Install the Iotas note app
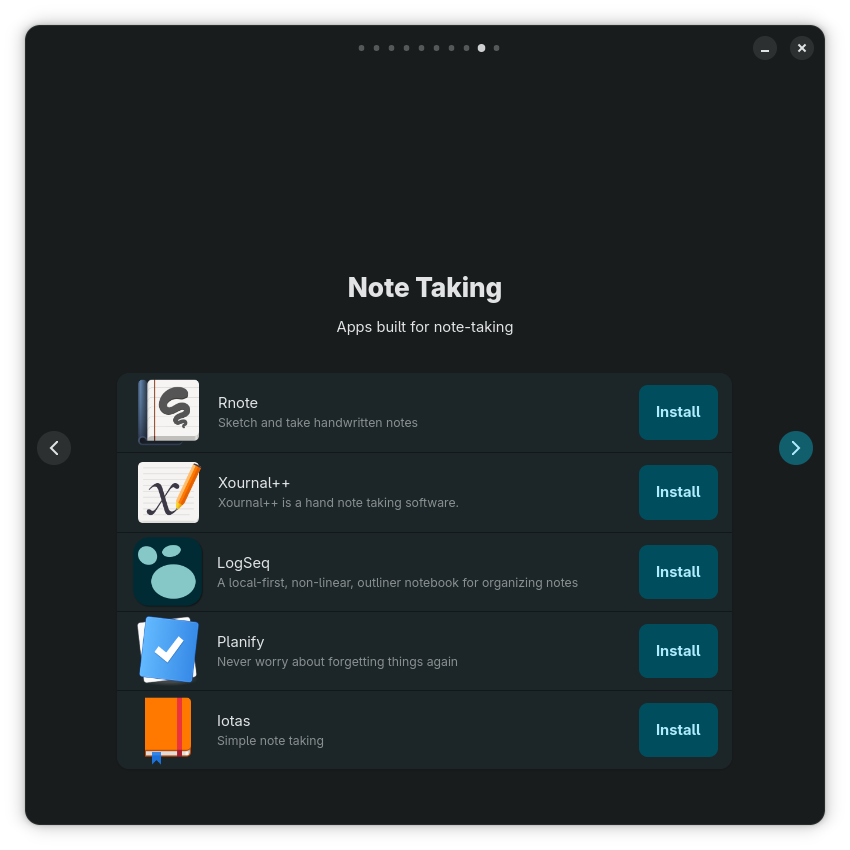Image resolution: width=850 pixels, height=850 pixels. click(678, 730)
